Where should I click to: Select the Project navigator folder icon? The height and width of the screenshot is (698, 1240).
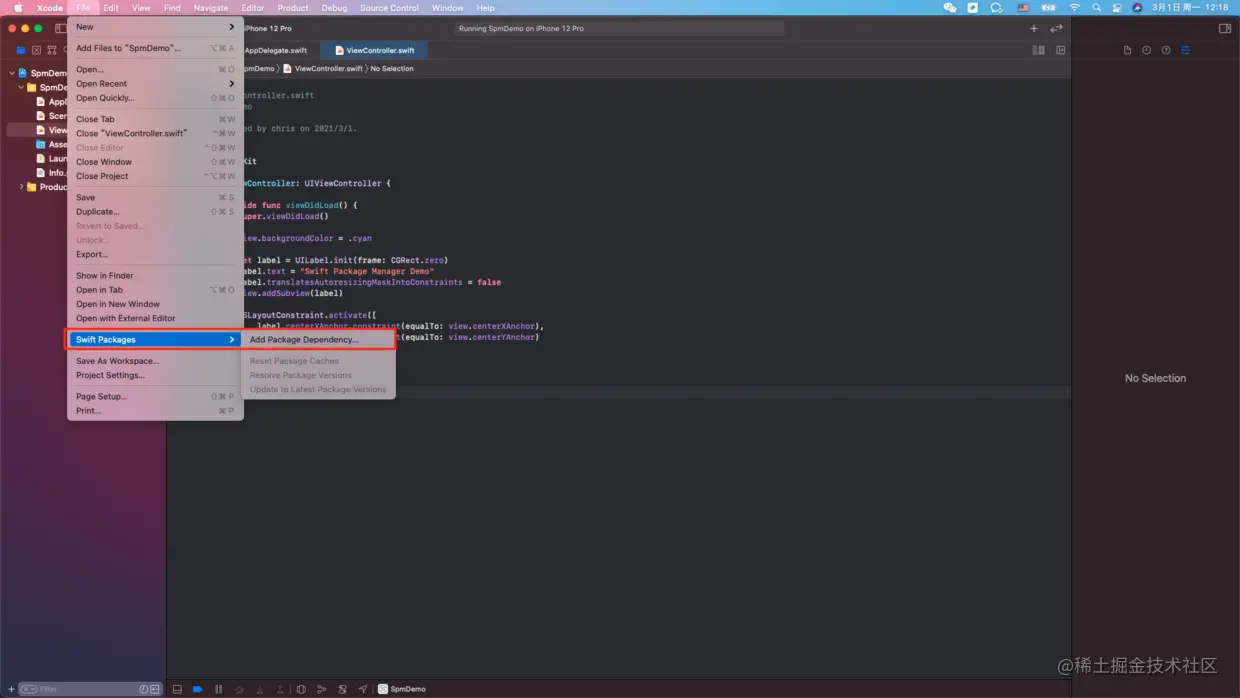pos(21,50)
